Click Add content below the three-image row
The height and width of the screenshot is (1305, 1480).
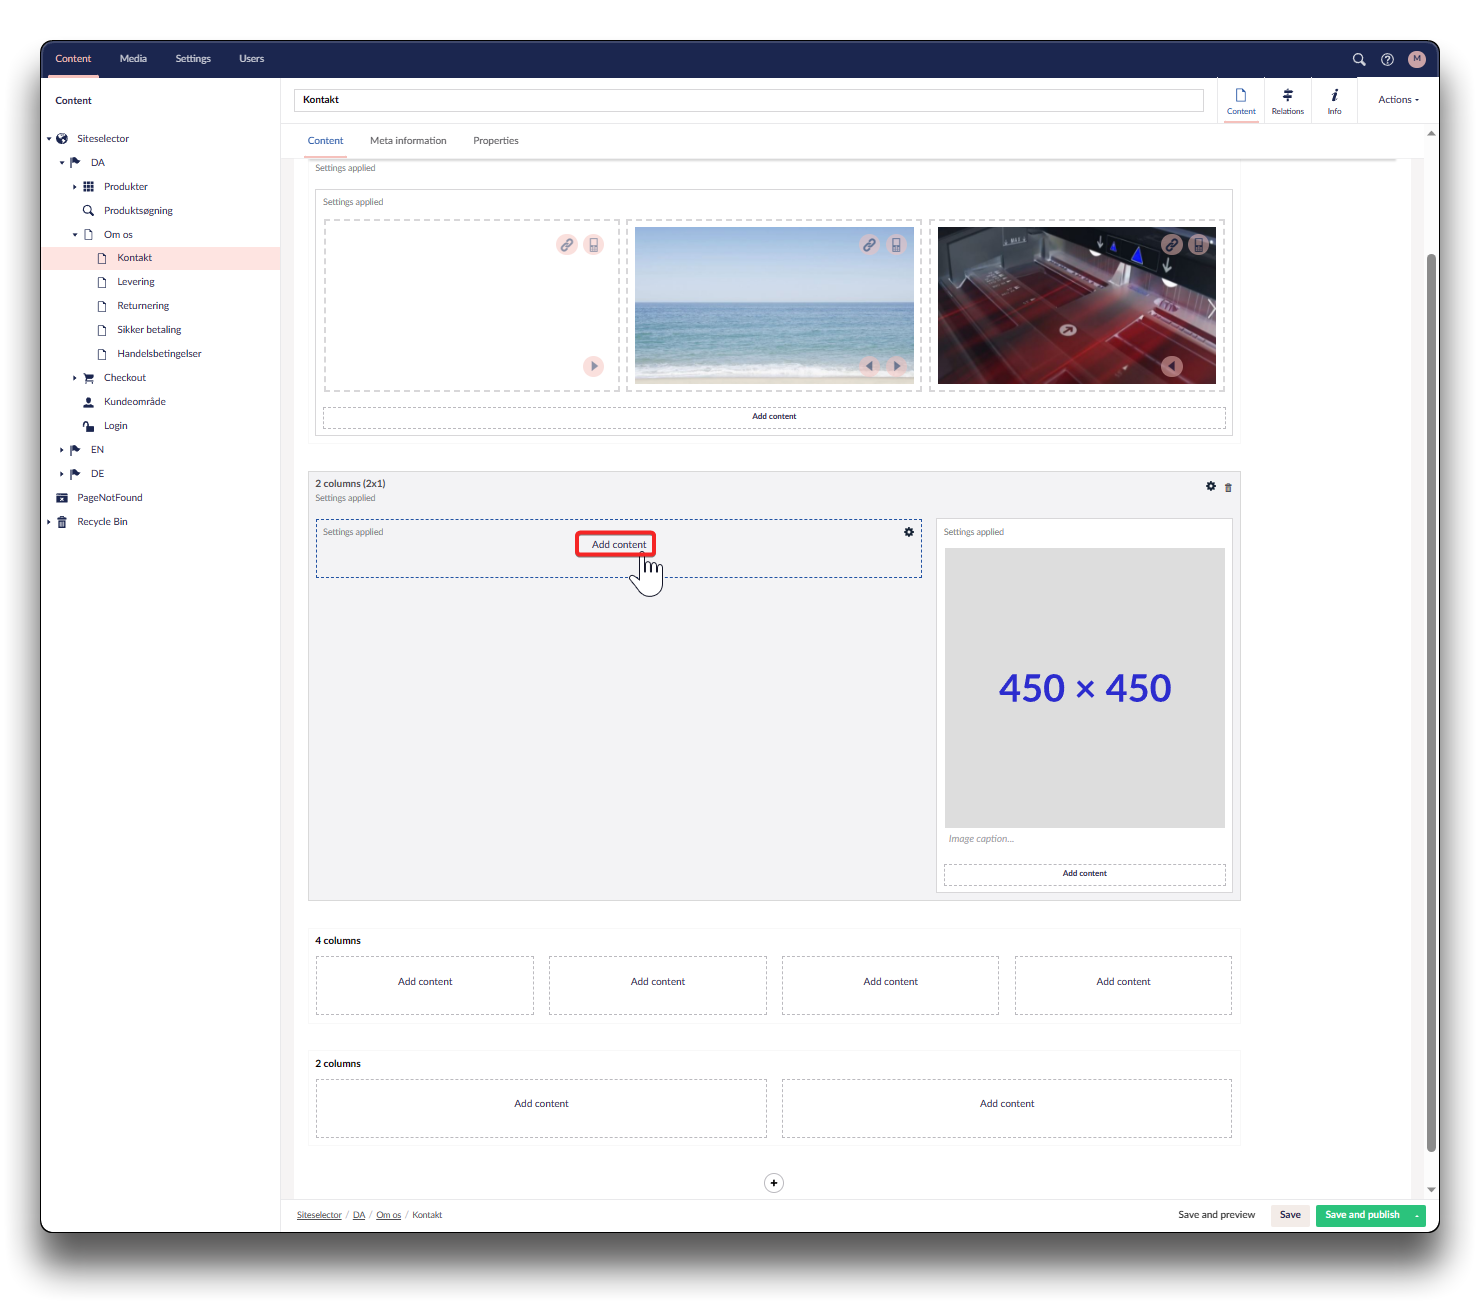click(x=774, y=417)
